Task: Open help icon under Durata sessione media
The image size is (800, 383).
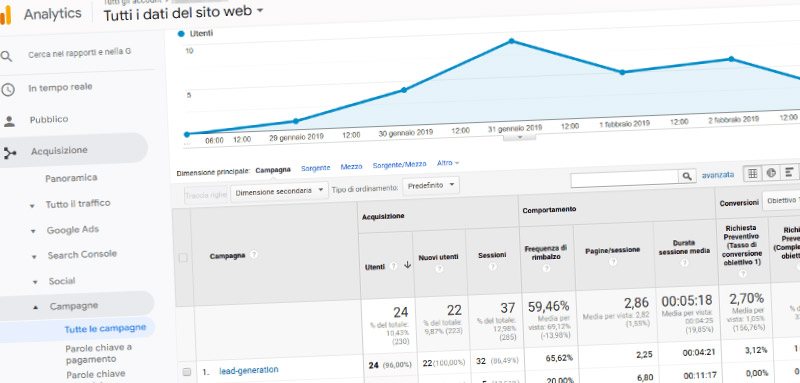Action: (685, 263)
